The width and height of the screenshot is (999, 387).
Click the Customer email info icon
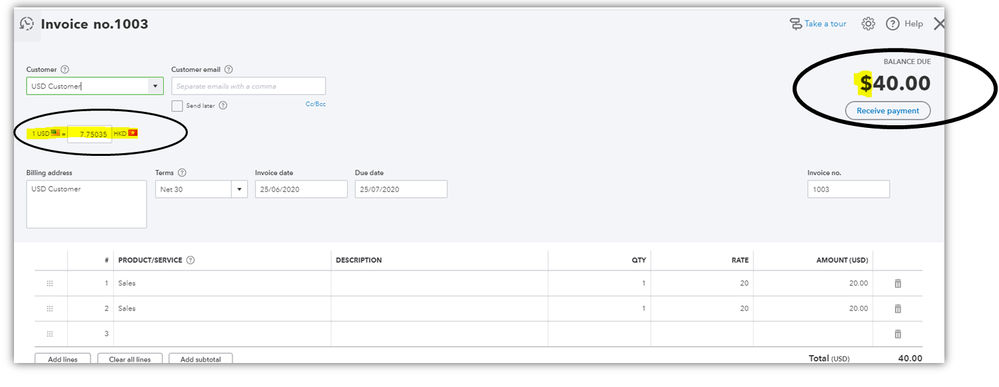tap(229, 69)
